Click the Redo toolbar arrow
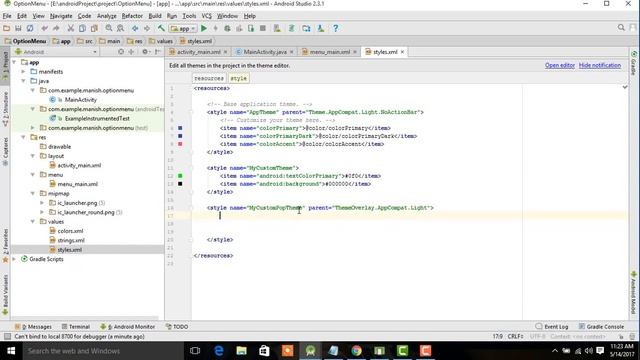 point(56,28)
